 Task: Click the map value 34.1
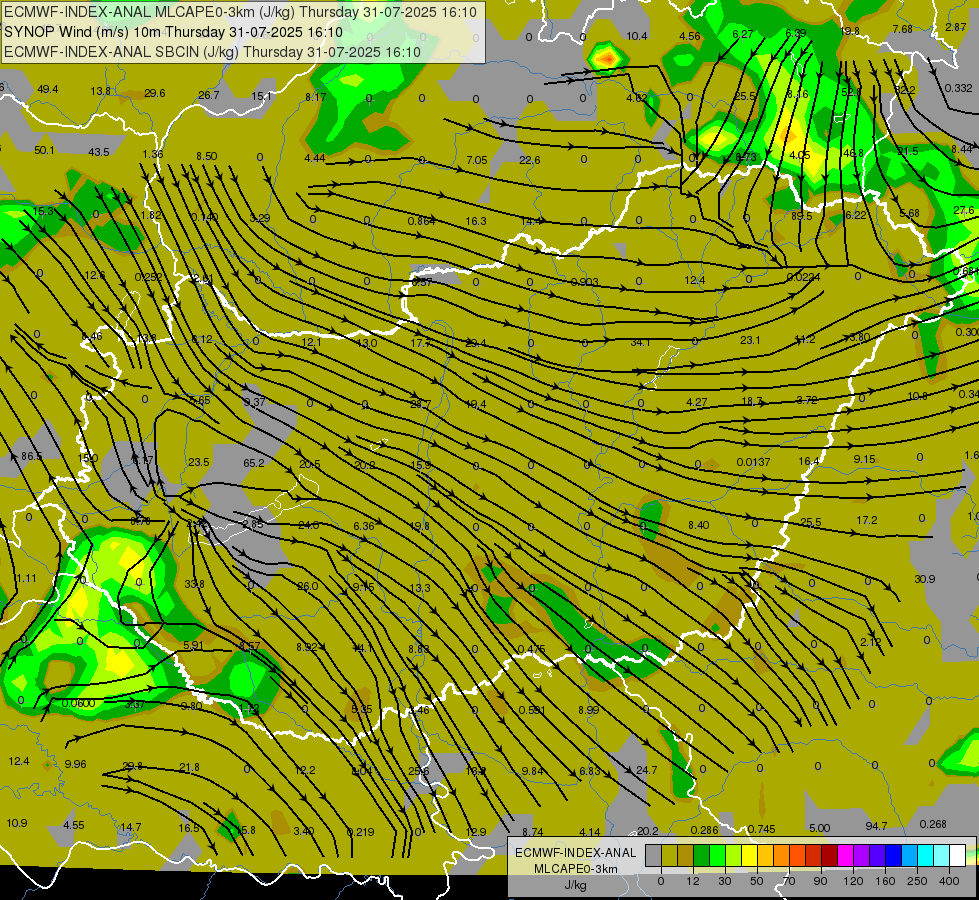[640, 342]
